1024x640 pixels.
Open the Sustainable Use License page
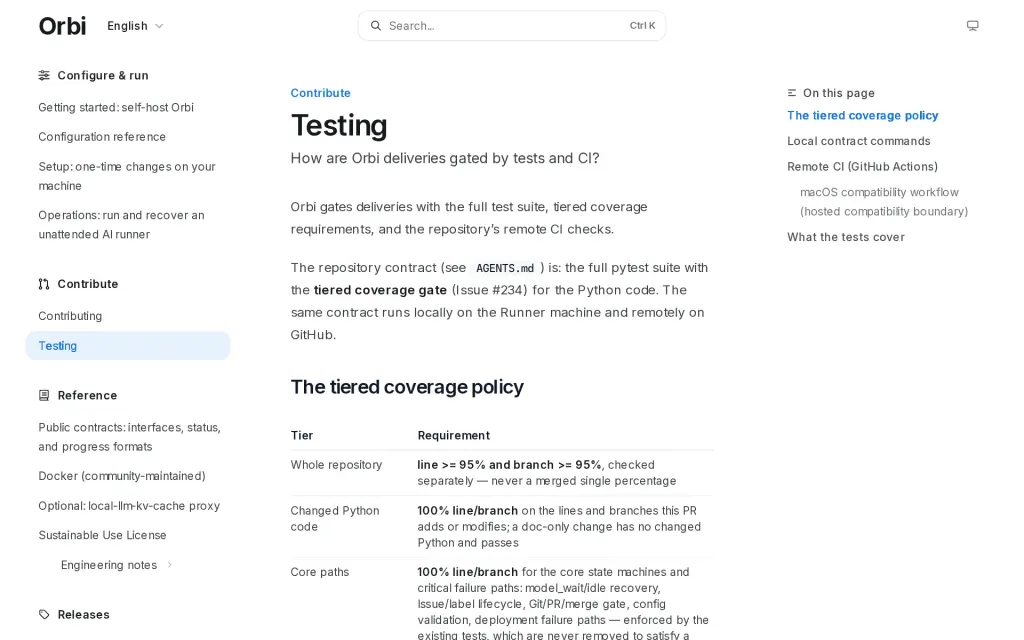[102, 536]
